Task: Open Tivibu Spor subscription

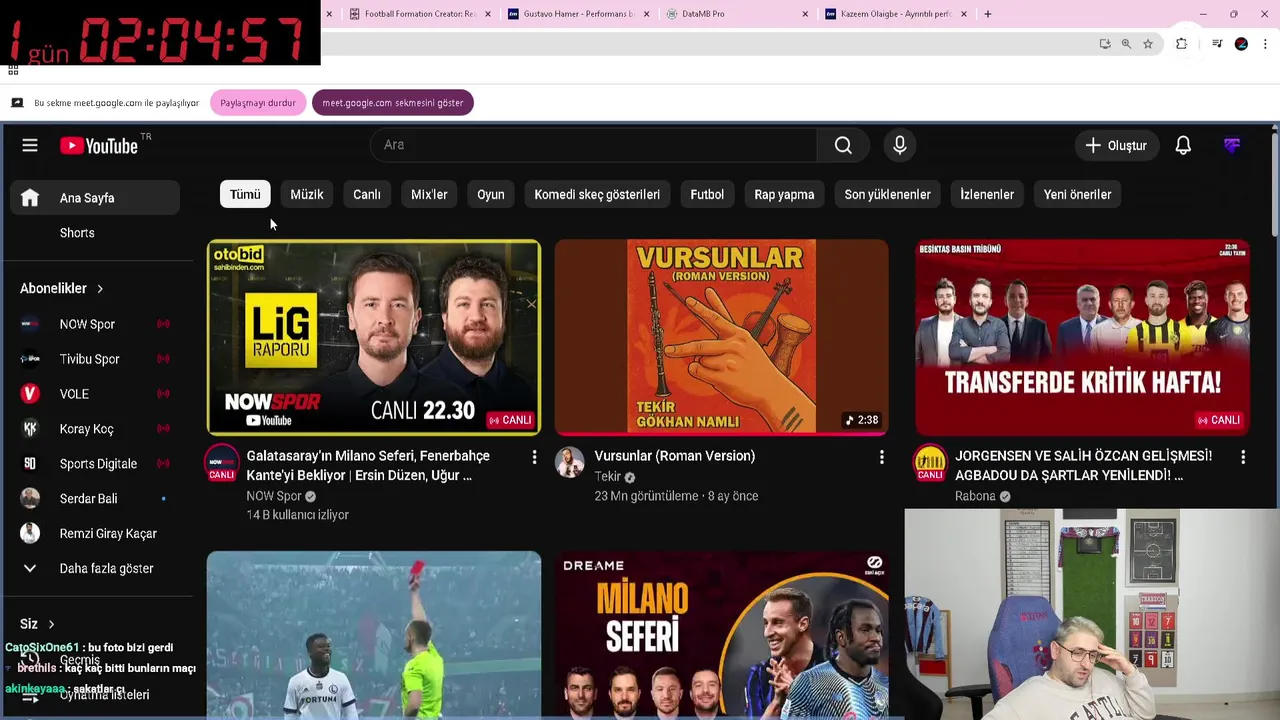Action: pyautogui.click(x=97, y=359)
